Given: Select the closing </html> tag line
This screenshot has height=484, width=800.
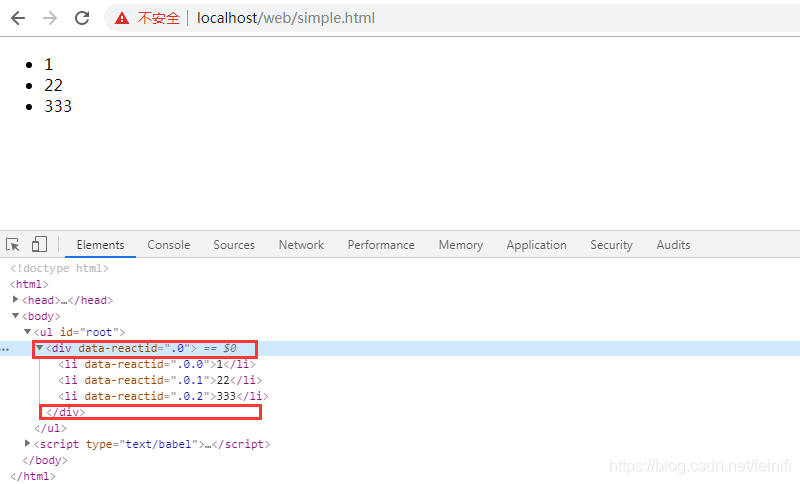Looking at the screenshot, I should (x=33, y=476).
